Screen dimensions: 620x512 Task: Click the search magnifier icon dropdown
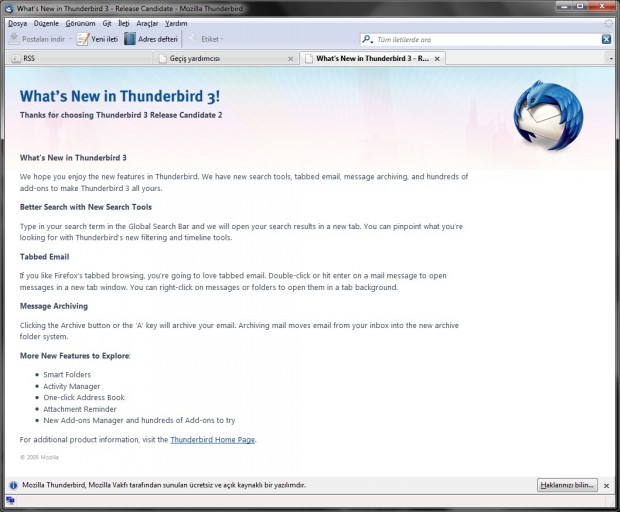tap(367, 39)
